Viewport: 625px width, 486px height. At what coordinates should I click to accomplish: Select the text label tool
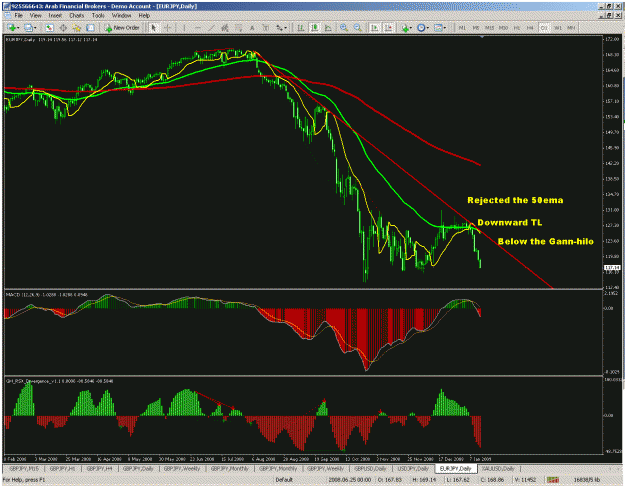tap(265, 28)
